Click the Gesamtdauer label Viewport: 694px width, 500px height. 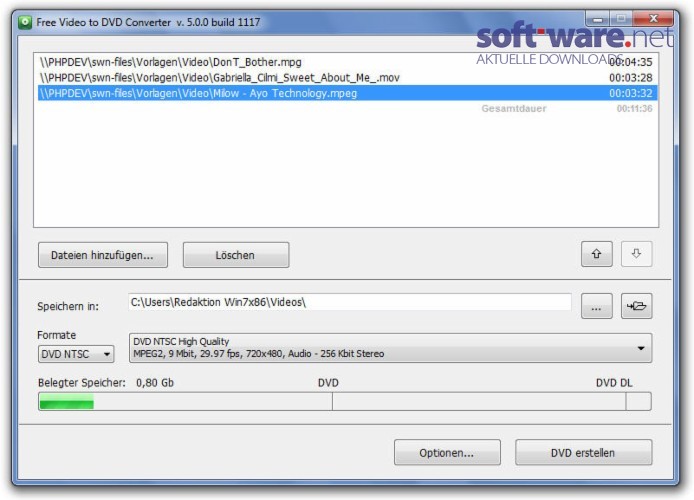(513, 109)
